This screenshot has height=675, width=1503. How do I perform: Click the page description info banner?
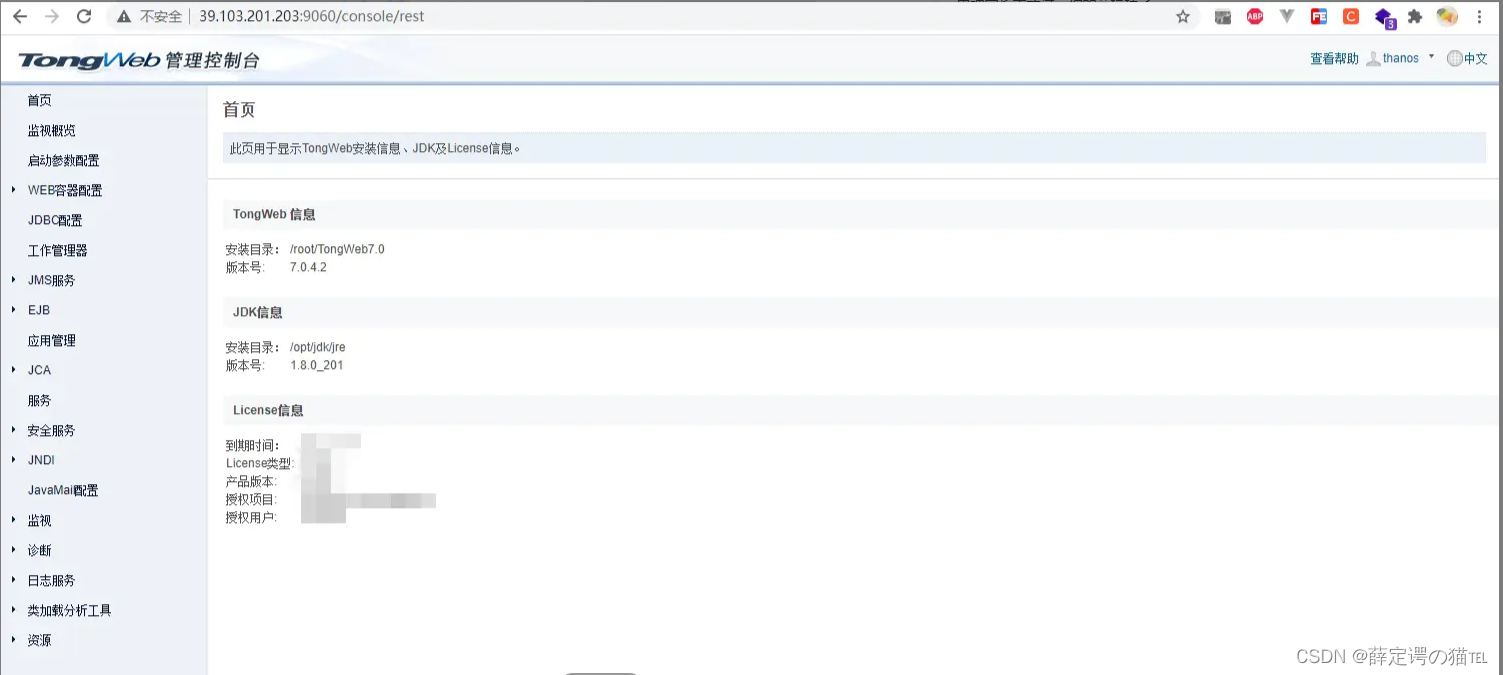coord(854,148)
